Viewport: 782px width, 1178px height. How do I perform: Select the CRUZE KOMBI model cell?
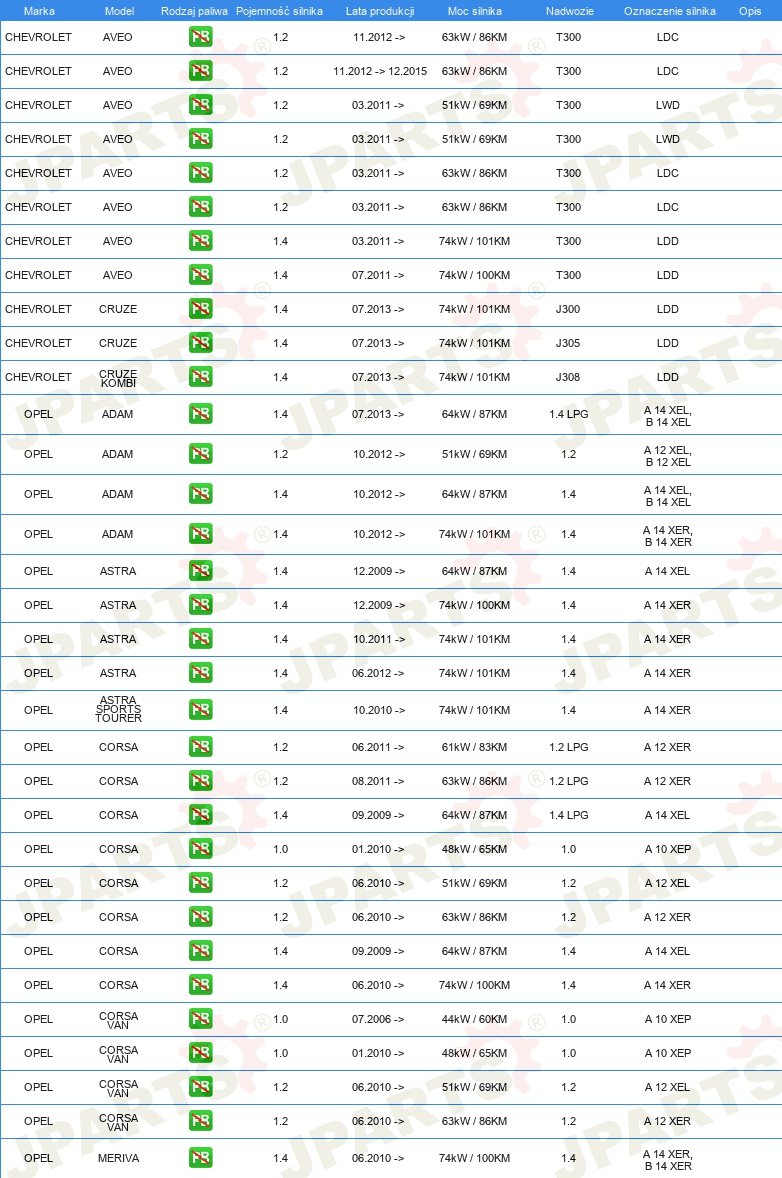click(118, 378)
